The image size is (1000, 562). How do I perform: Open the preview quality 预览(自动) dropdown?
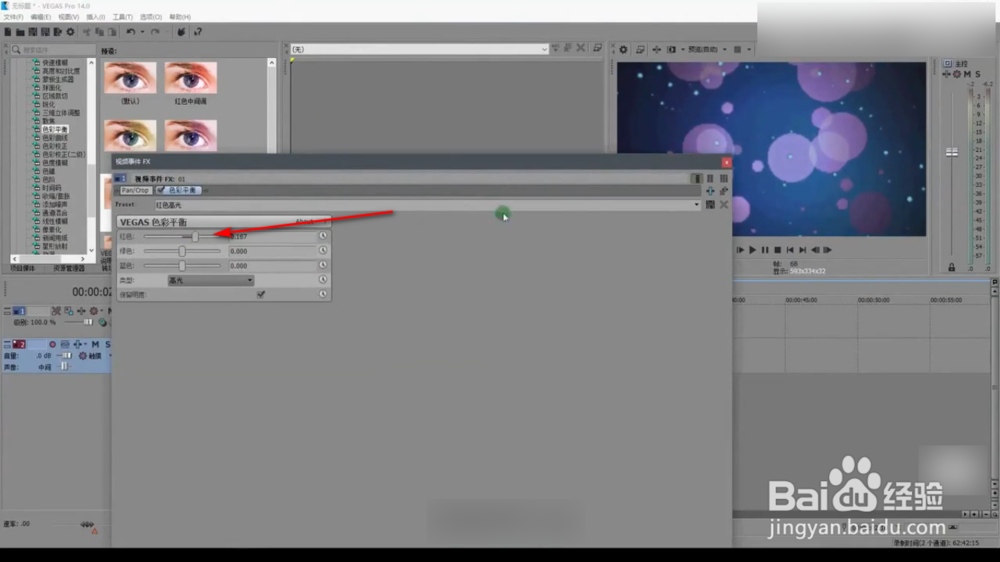pyautogui.click(x=706, y=49)
